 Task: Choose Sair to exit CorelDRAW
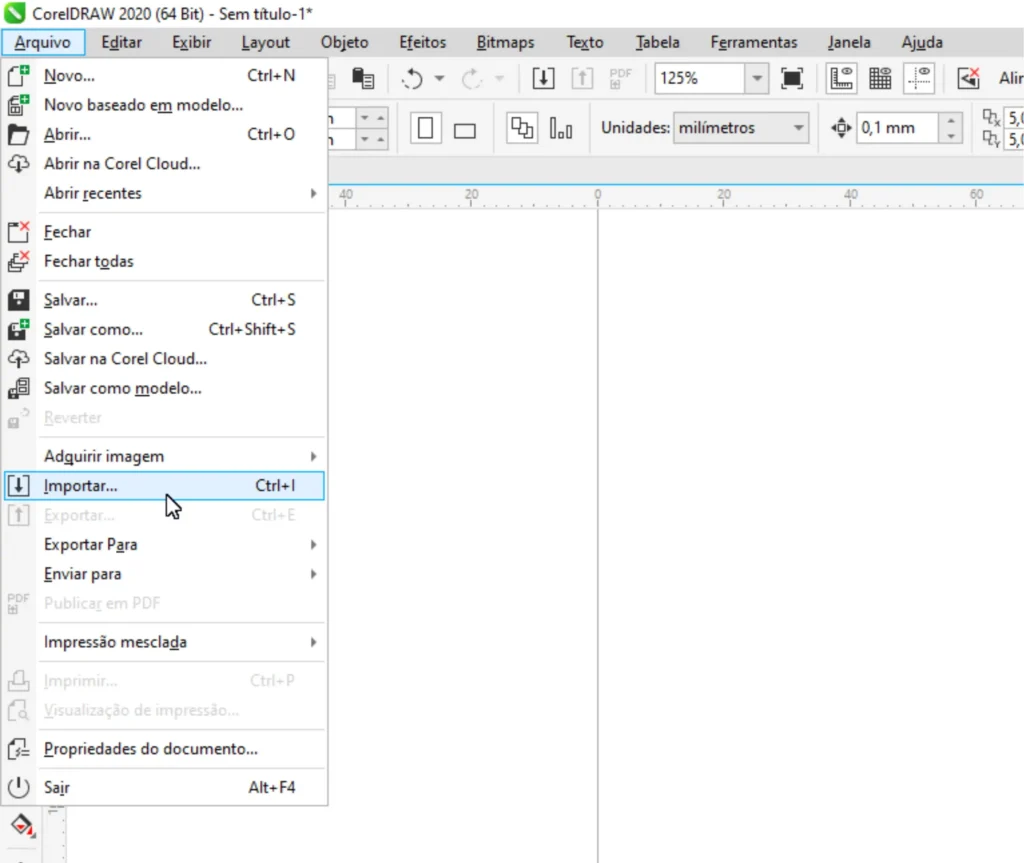point(163,787)
